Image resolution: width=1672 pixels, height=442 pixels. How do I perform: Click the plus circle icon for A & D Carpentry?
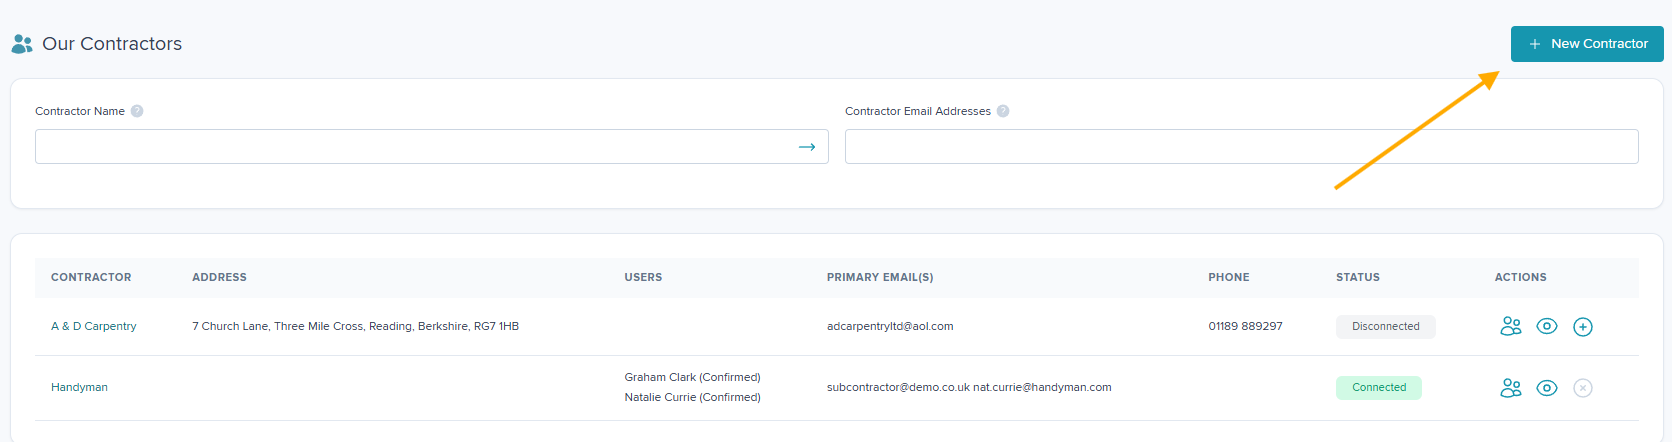point(1583,327)
